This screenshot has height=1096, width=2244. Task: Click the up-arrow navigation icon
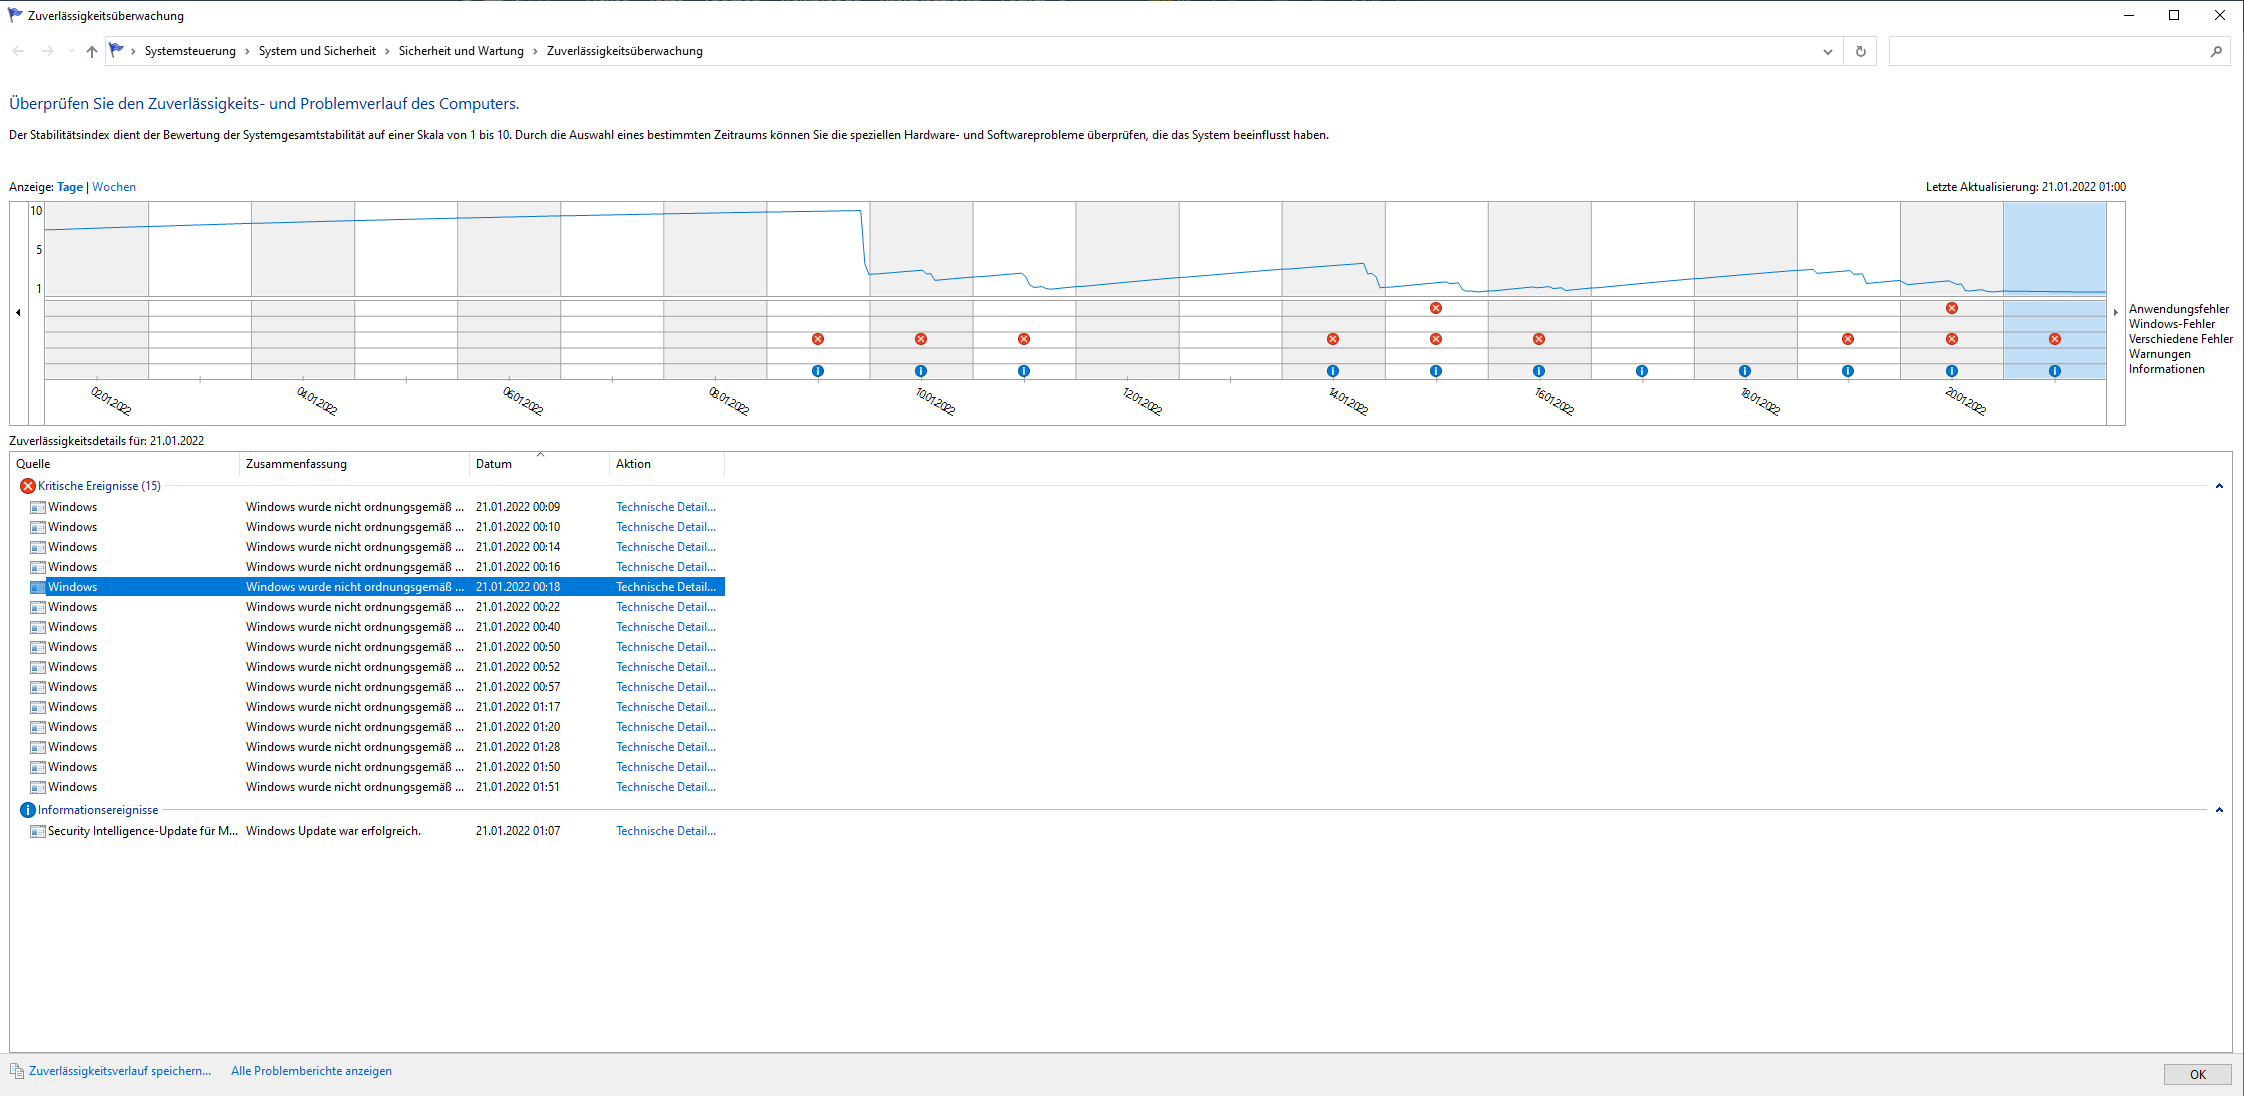[91, 51]
